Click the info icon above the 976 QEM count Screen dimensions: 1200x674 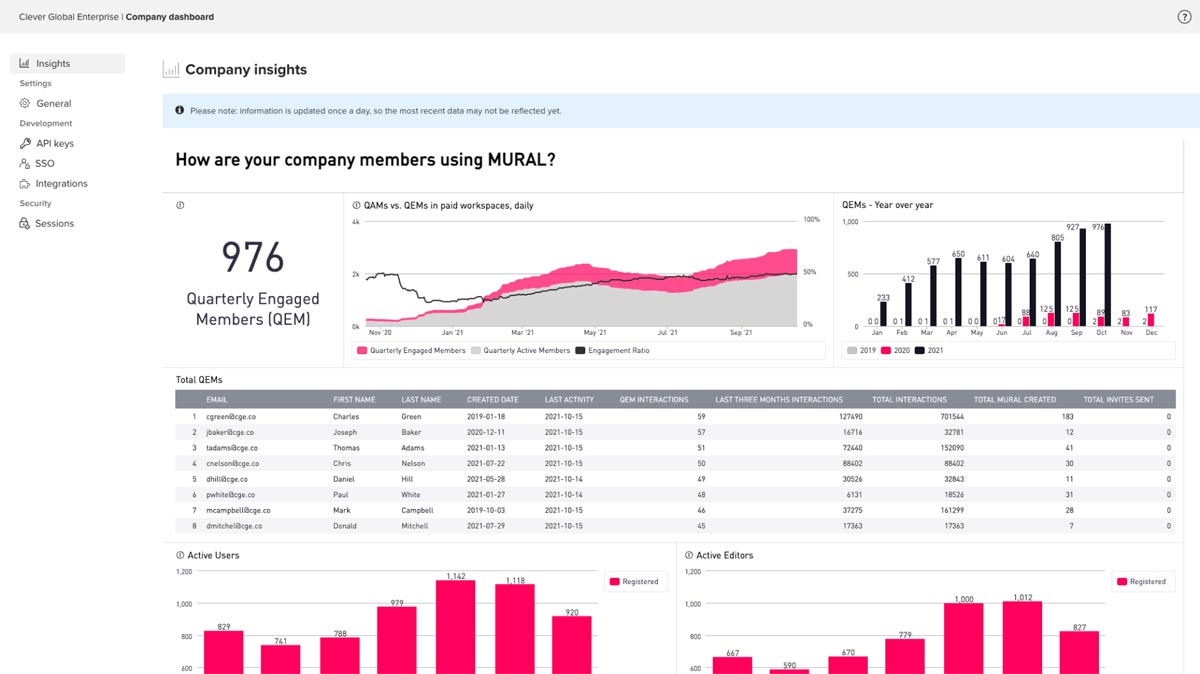180,204
